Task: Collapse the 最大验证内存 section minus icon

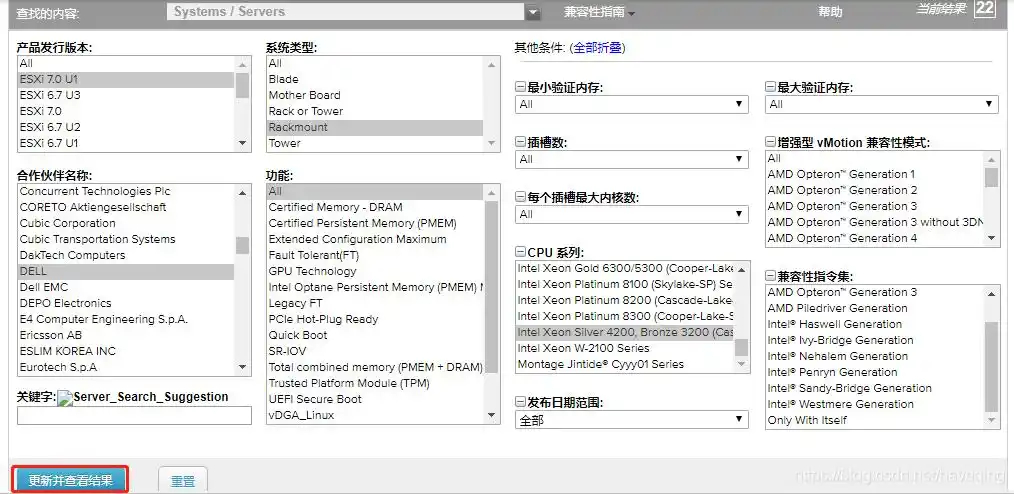Action: click(770, 88)
